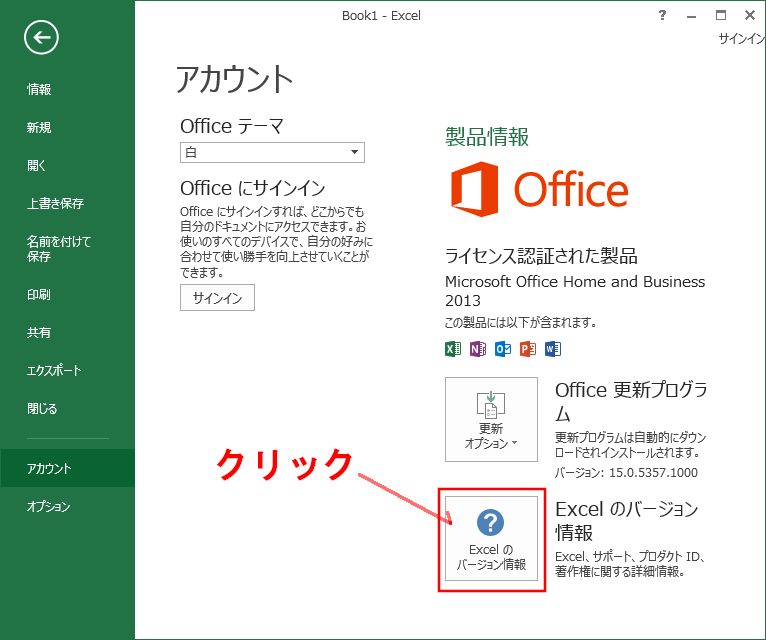
Task: Click the 製品情報 heading
Action: coord(487,136)
